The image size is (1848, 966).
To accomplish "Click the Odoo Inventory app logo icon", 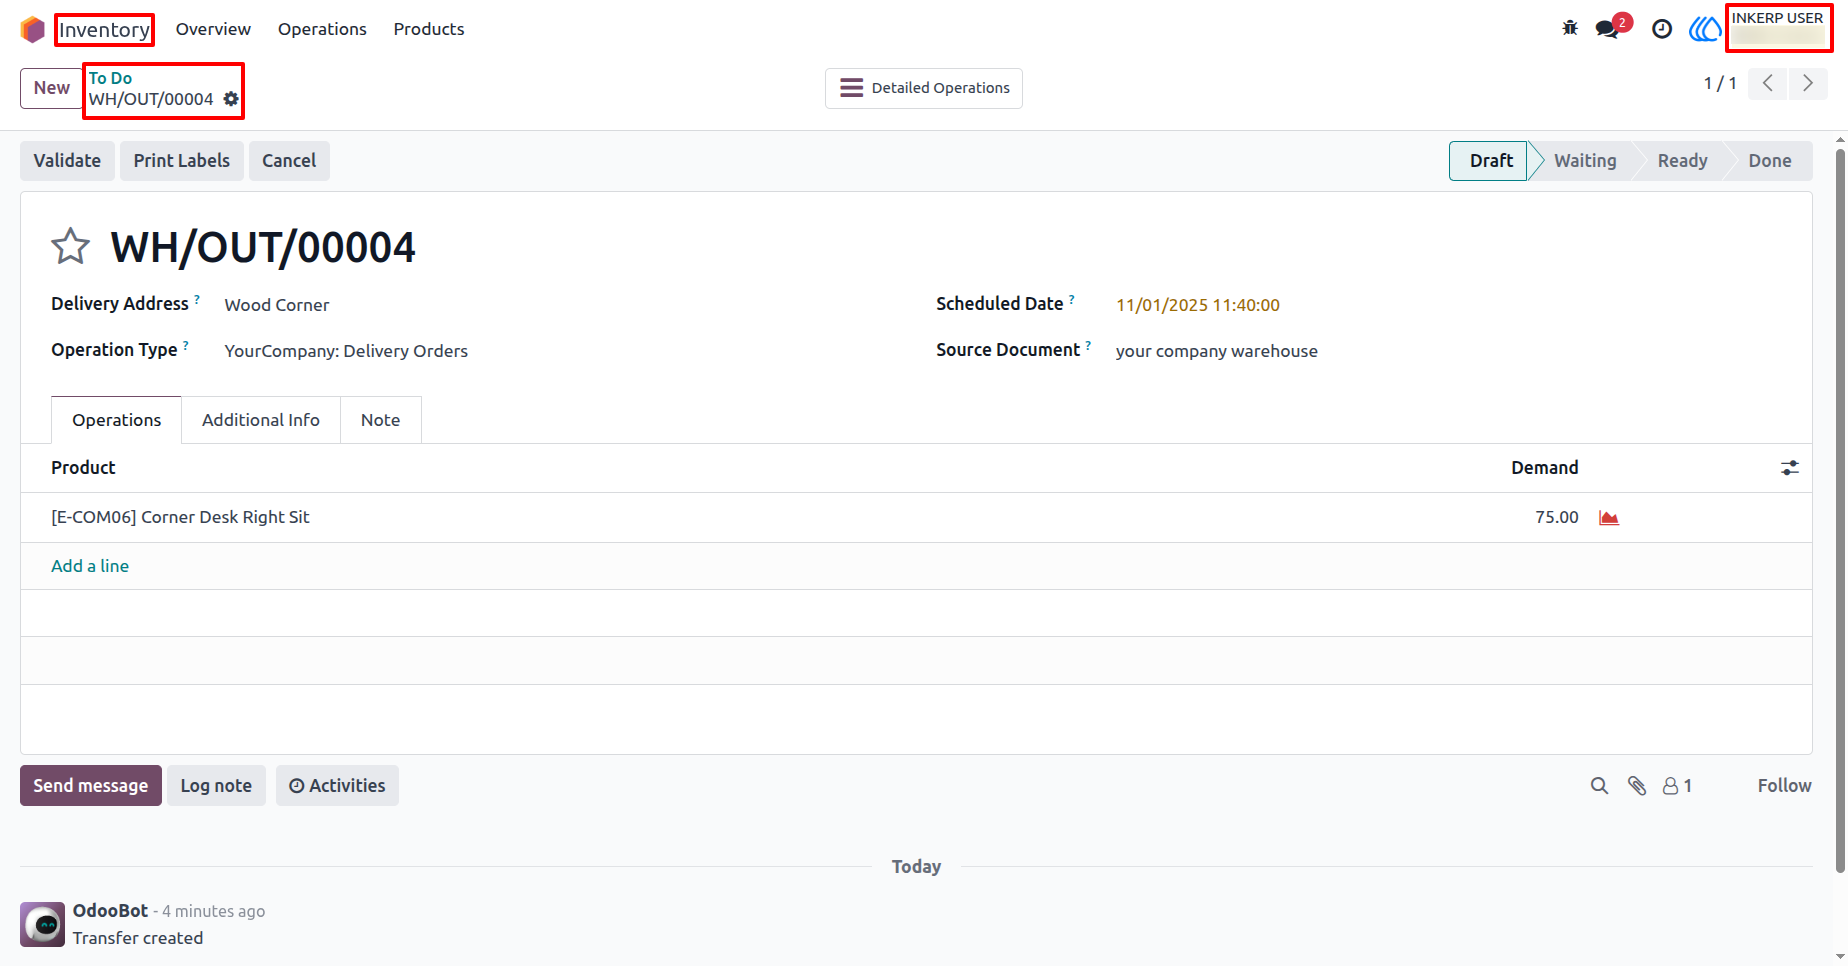I will coord(33,30).
